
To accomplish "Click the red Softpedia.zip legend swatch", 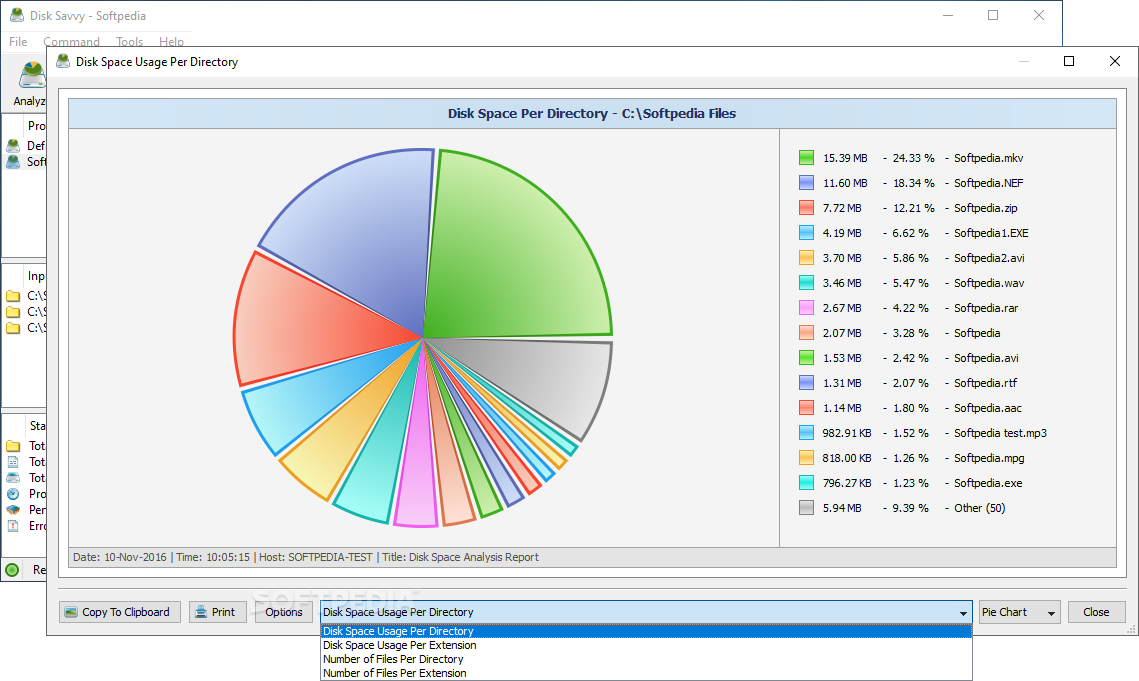I will click(806, 208).
